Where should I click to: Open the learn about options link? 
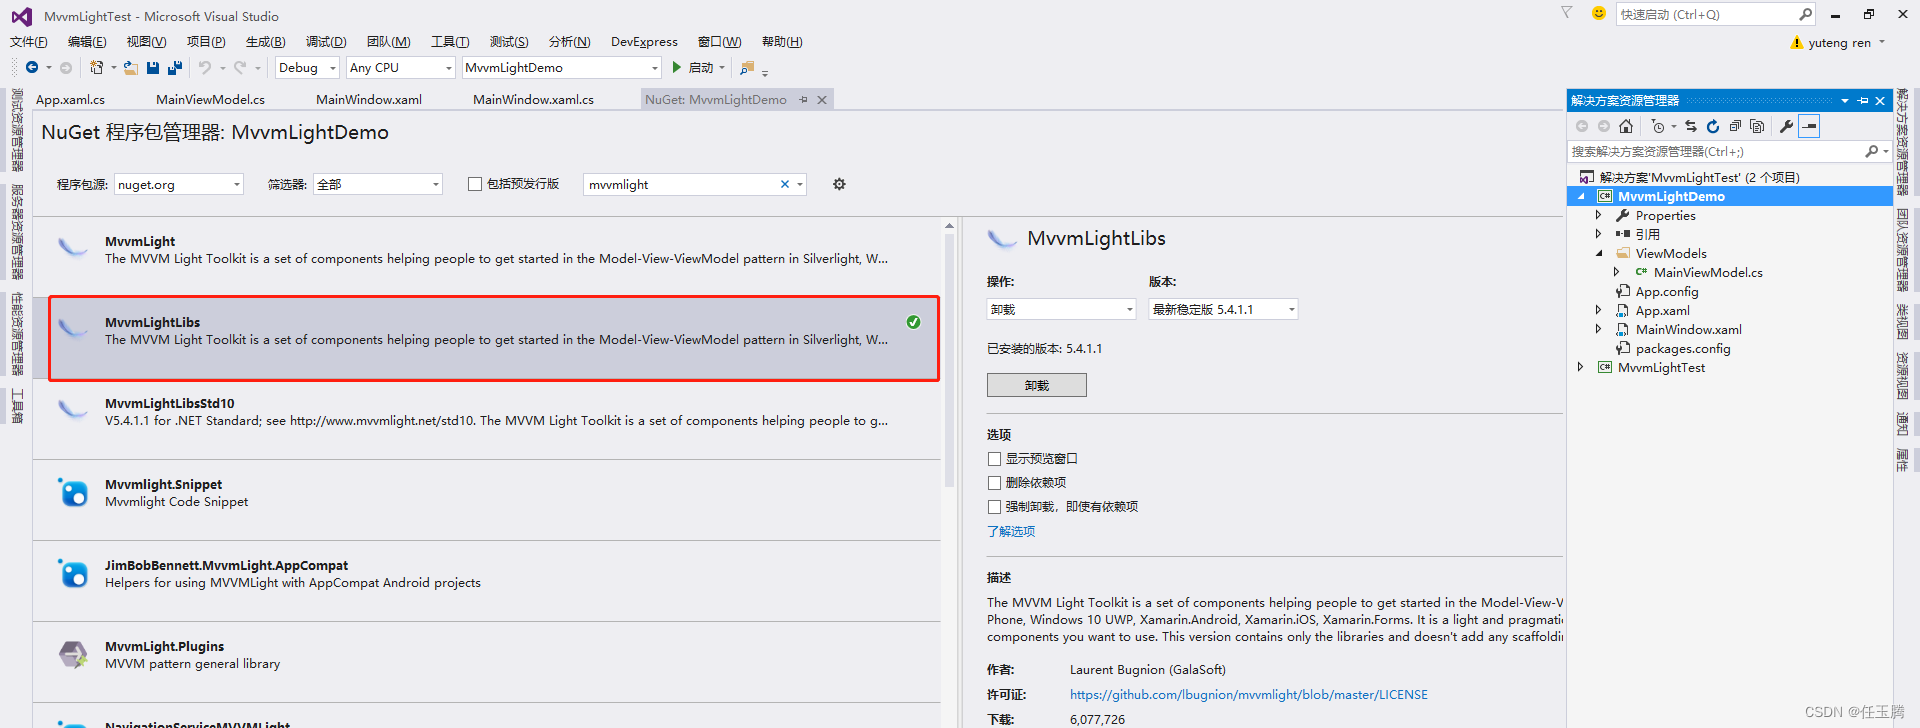(1011, 532)
